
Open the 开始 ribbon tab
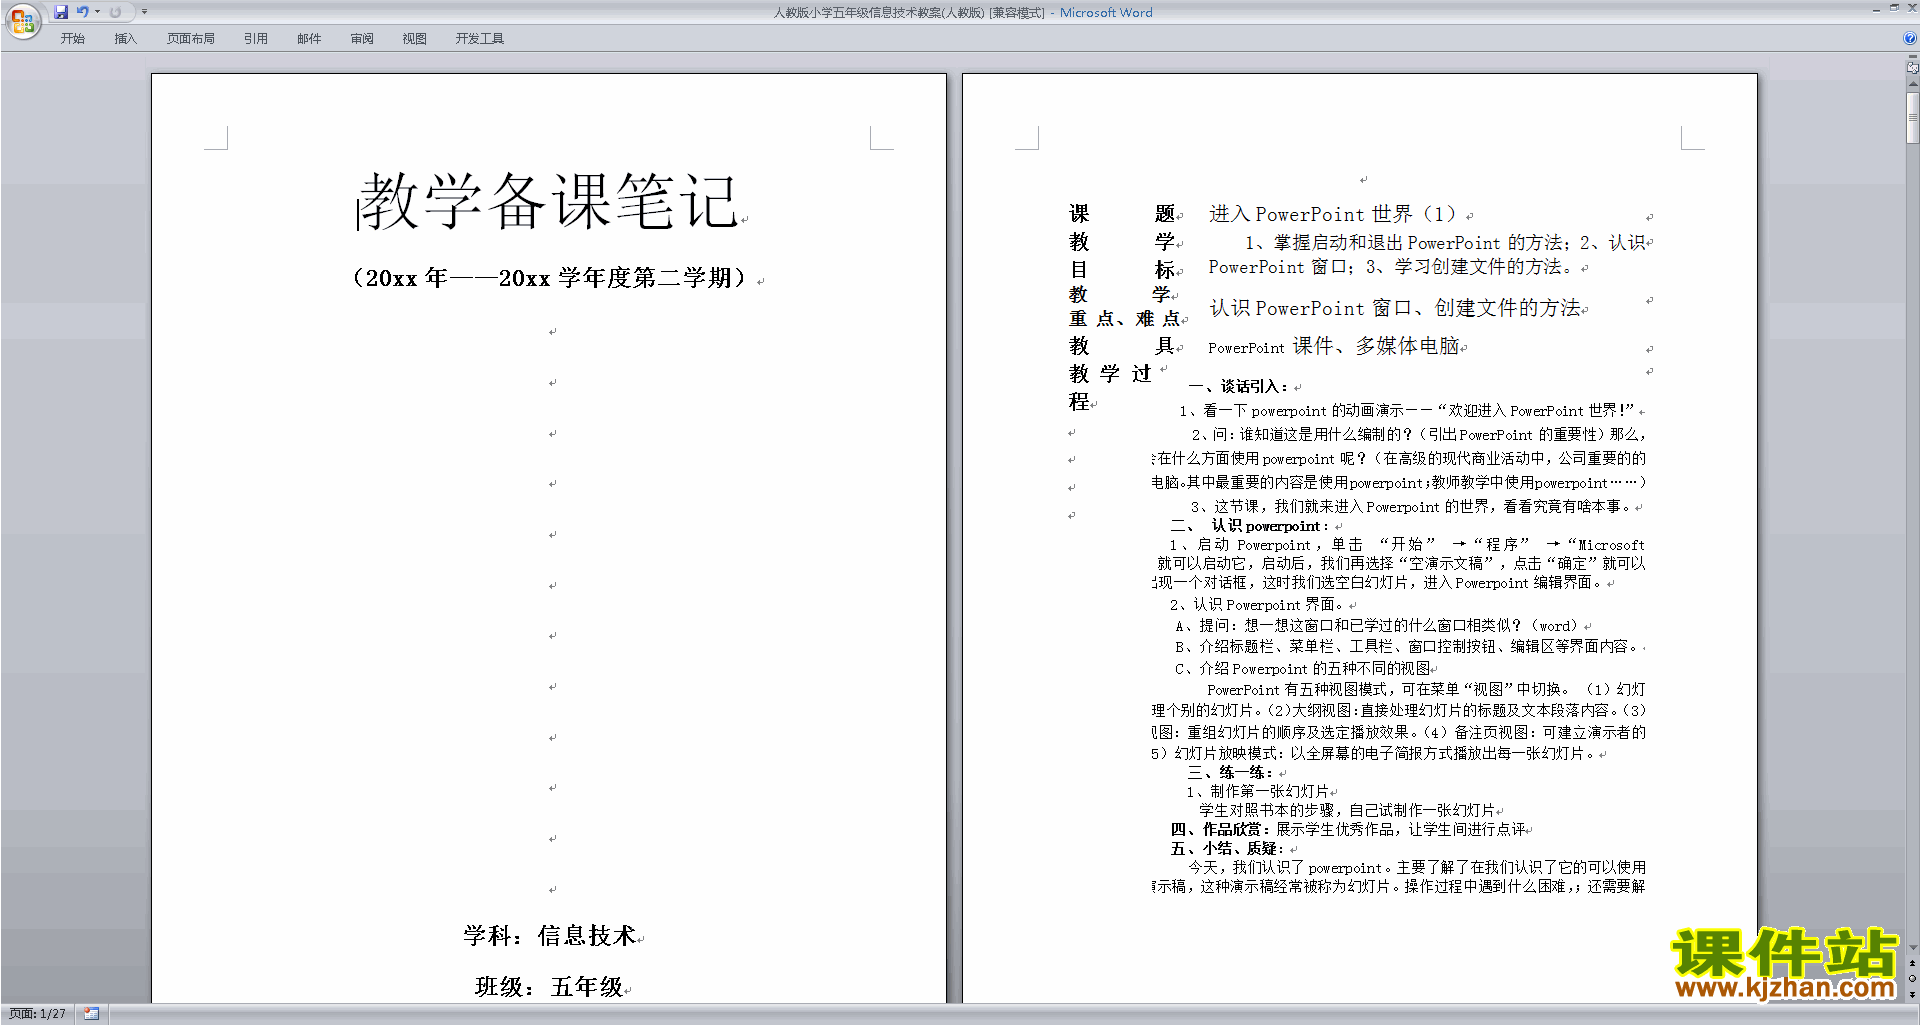pos(72,39)
